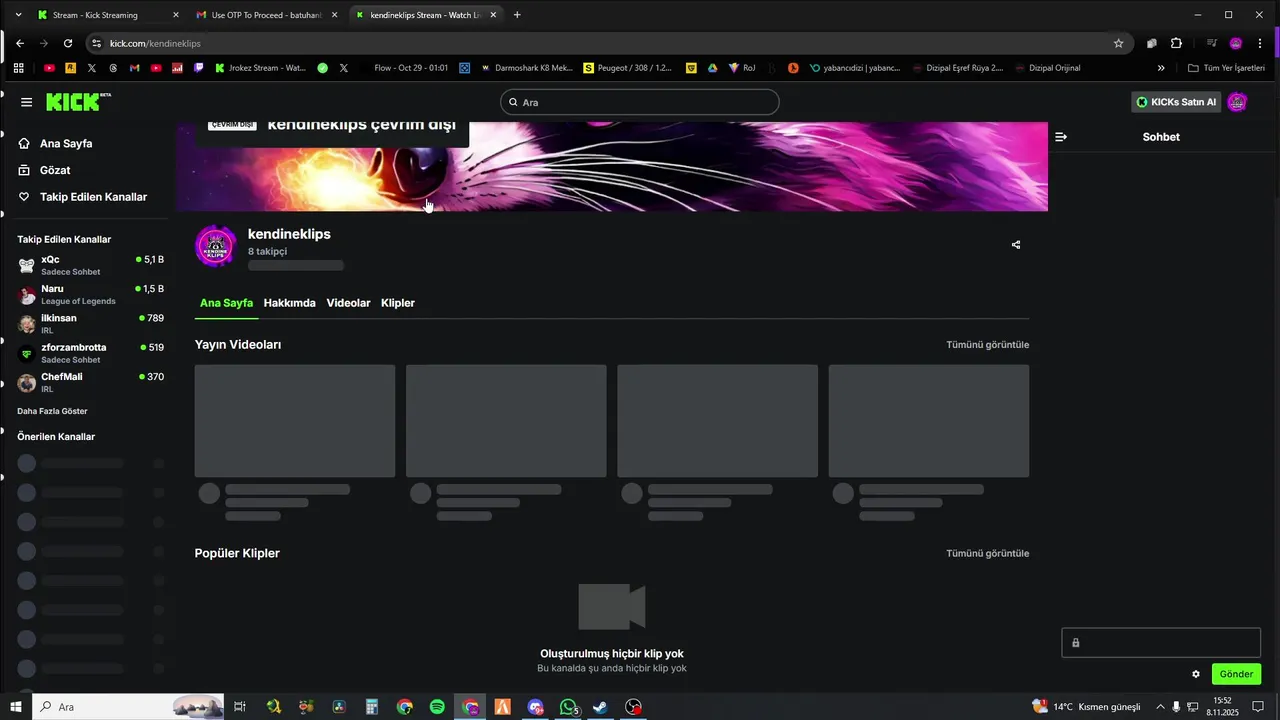Open Calculator from the taskbar
Screen dimensions: 1280x720
[371, 707]
